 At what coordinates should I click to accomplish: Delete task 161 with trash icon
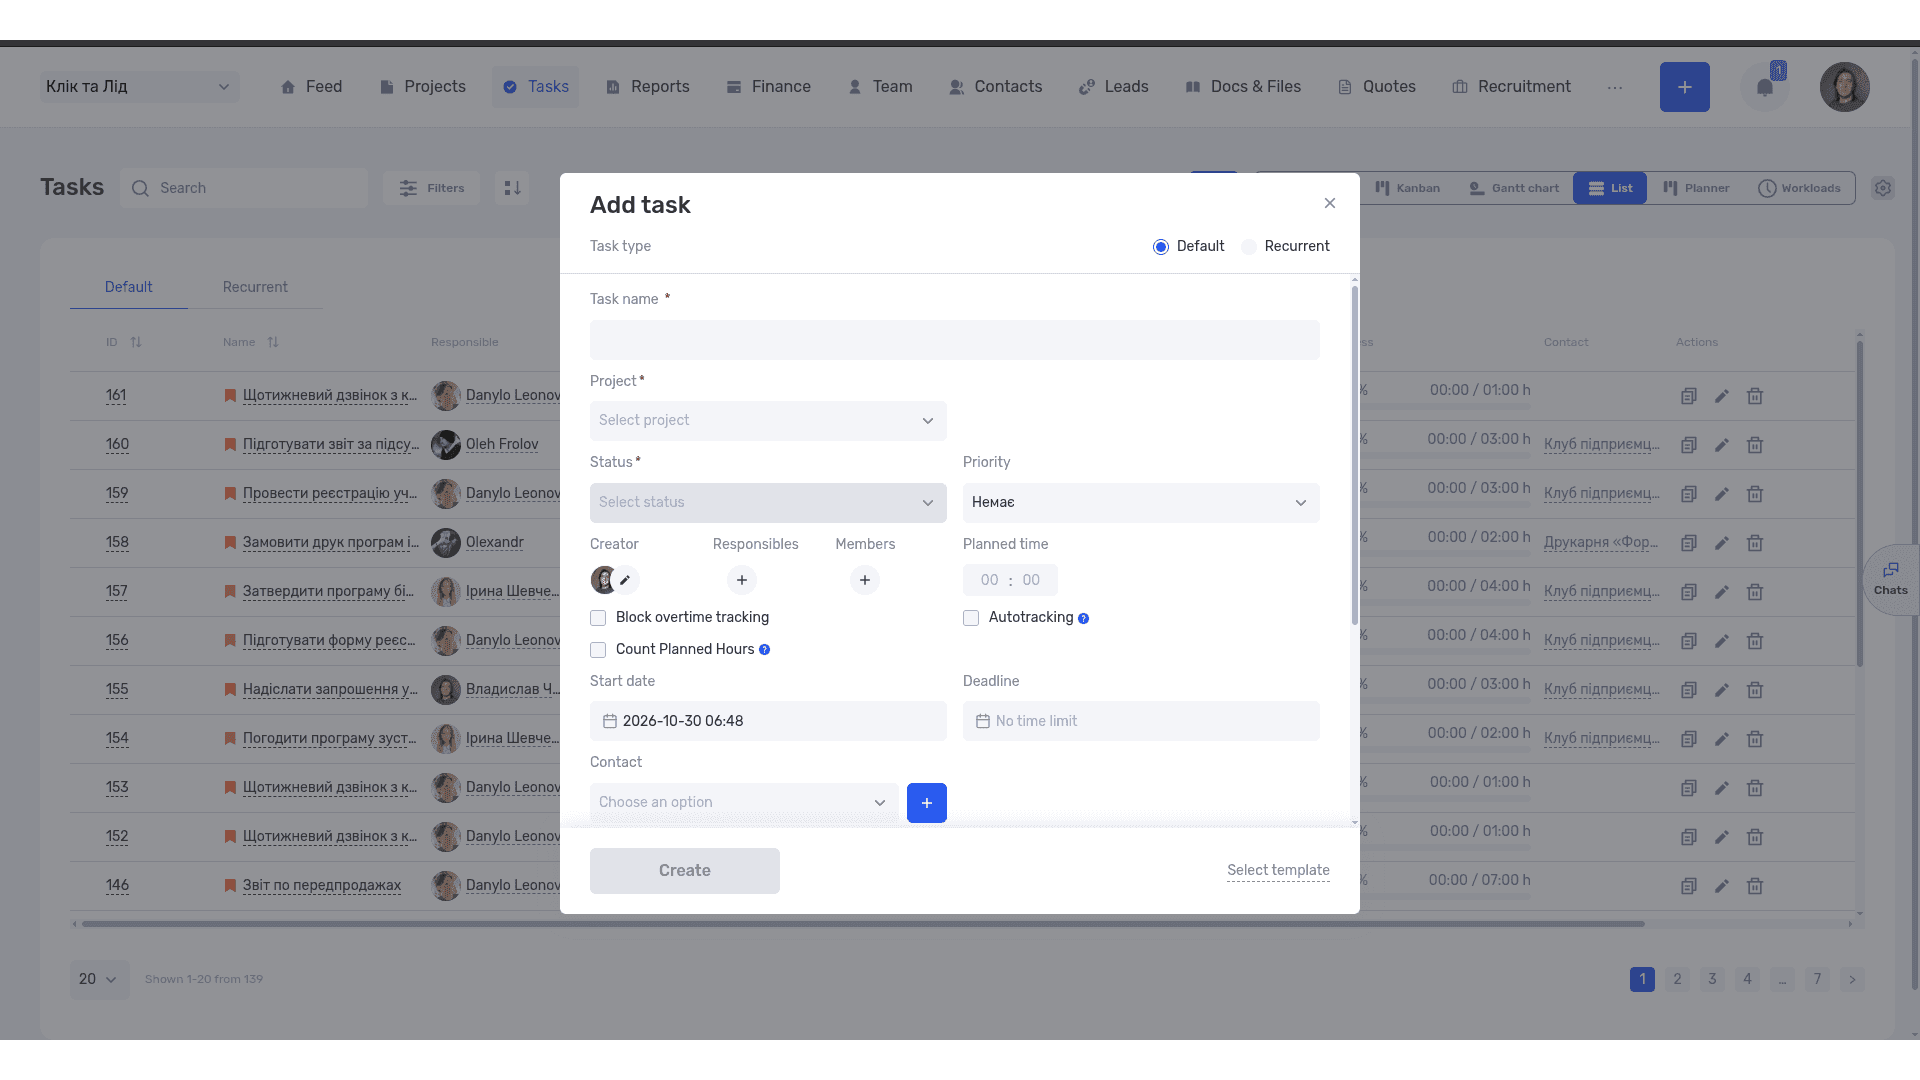[x=1754, y=396]
